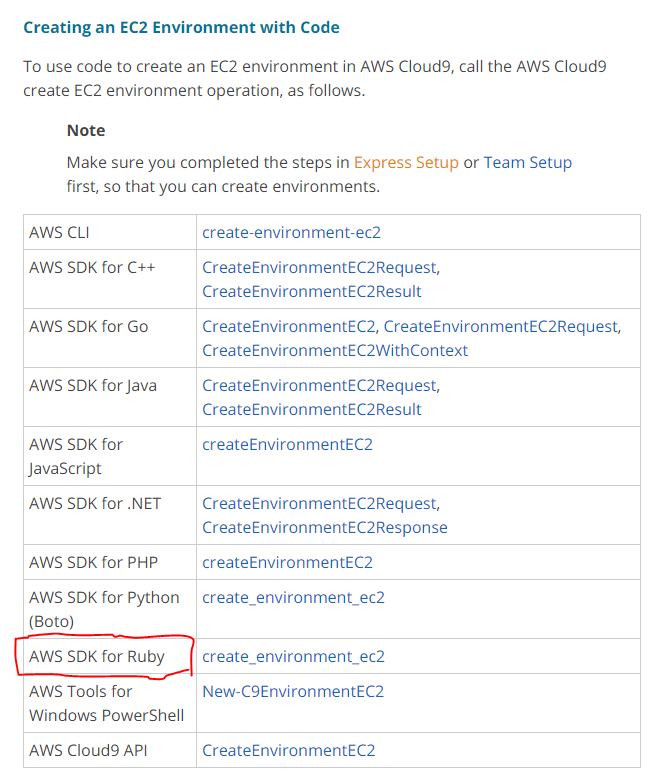Open CreateEnvironmentEC2 in the Cloud9 API row

click(288, 751)
